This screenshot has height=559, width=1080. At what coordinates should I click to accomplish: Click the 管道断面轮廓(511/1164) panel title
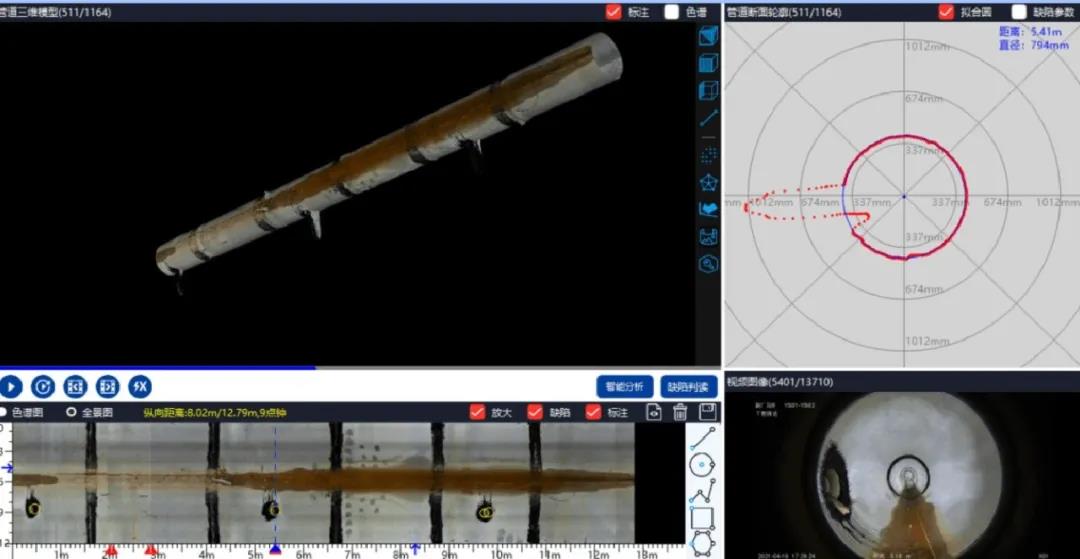click(785, 12)
